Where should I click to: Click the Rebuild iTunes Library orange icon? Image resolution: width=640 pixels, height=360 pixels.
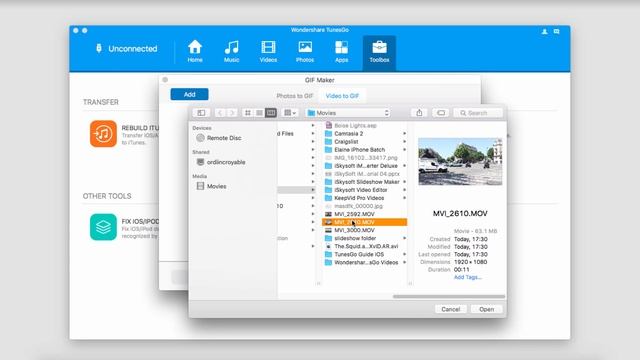click(103, 133)
